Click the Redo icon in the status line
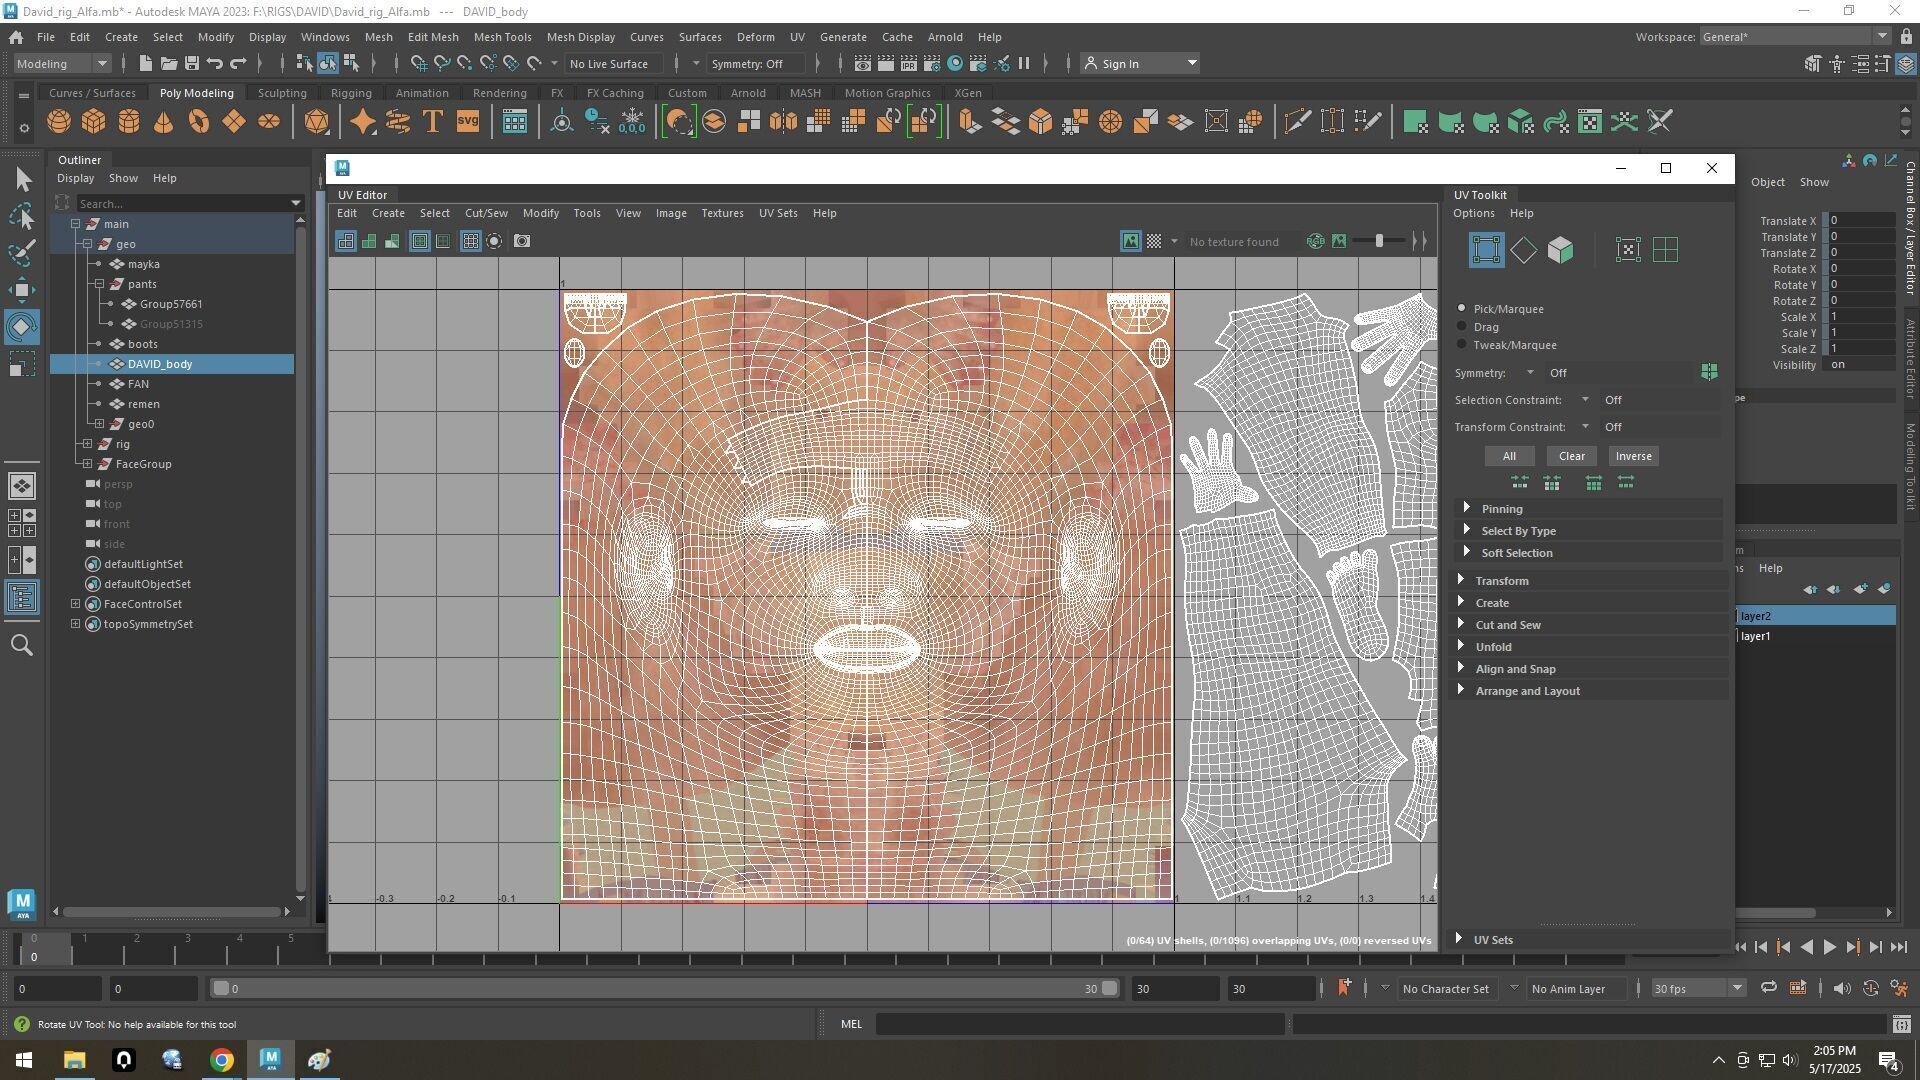The height and width of the screenshot is (1080, 1920). [238, 63]
